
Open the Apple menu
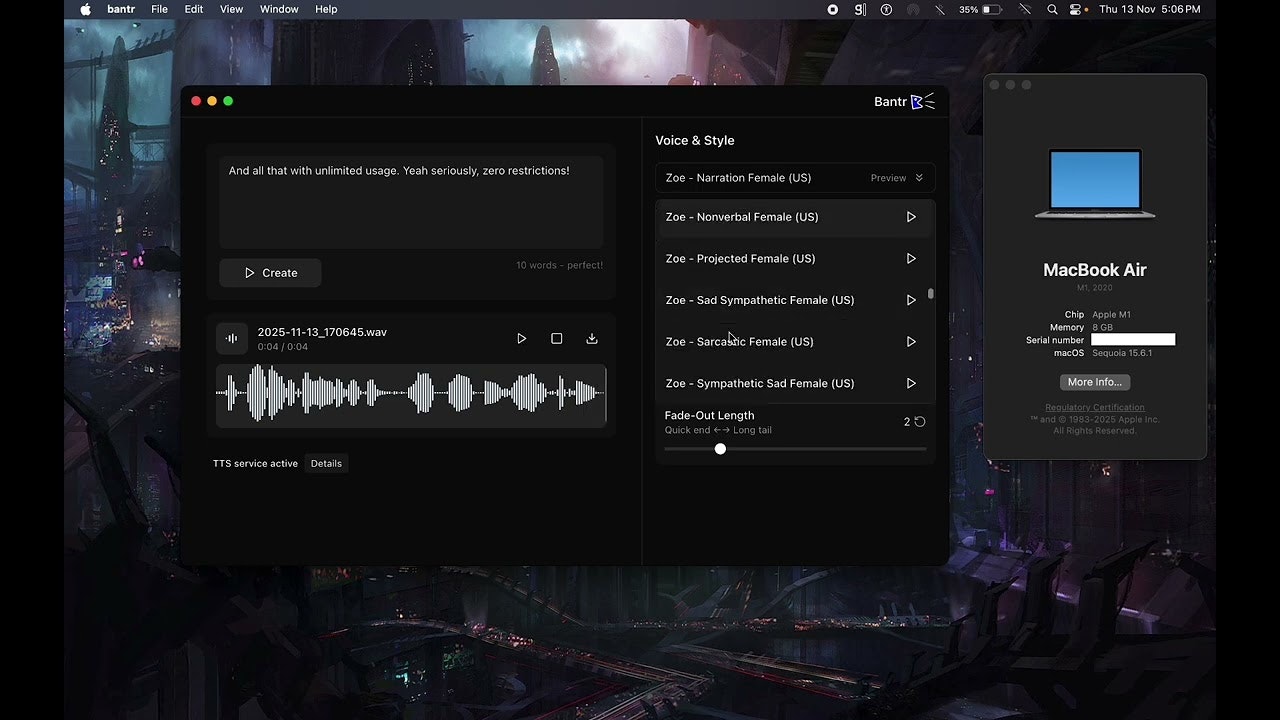[85, 9]
